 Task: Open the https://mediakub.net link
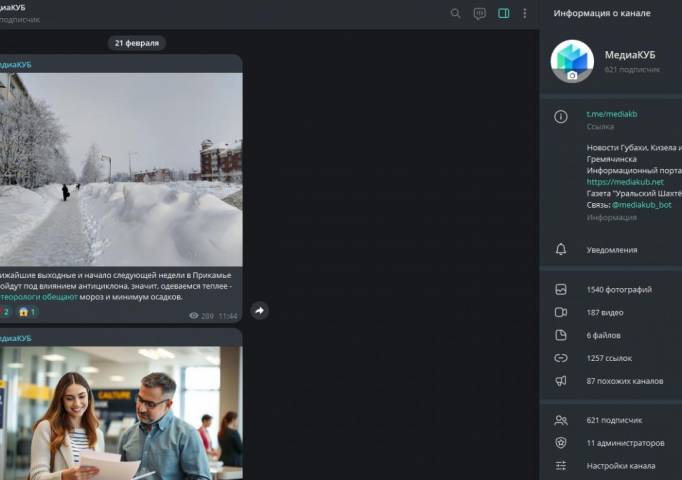click(625, 182)
